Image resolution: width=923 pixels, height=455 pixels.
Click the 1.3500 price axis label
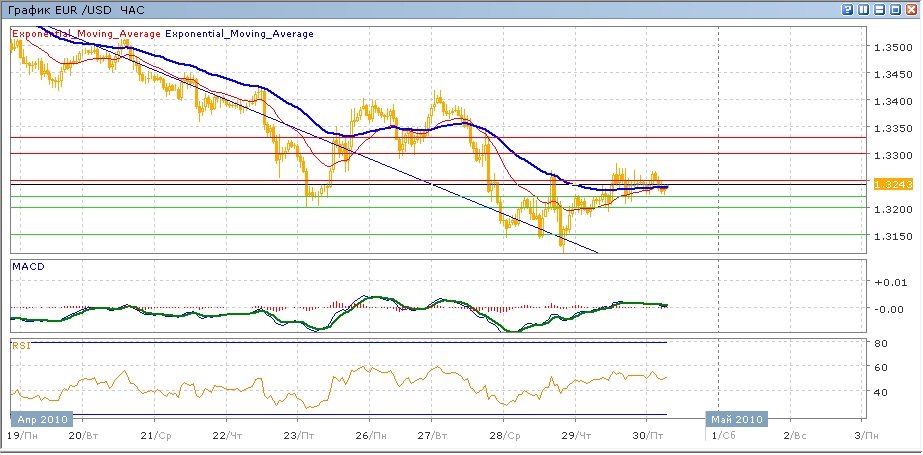(x=891, y=48)
